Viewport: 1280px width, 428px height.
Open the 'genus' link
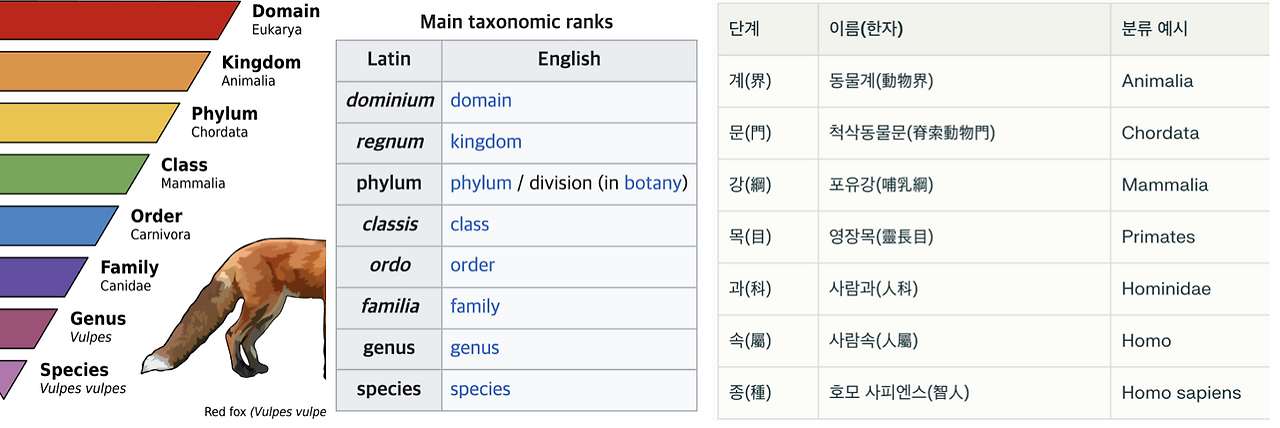point(475,348)
